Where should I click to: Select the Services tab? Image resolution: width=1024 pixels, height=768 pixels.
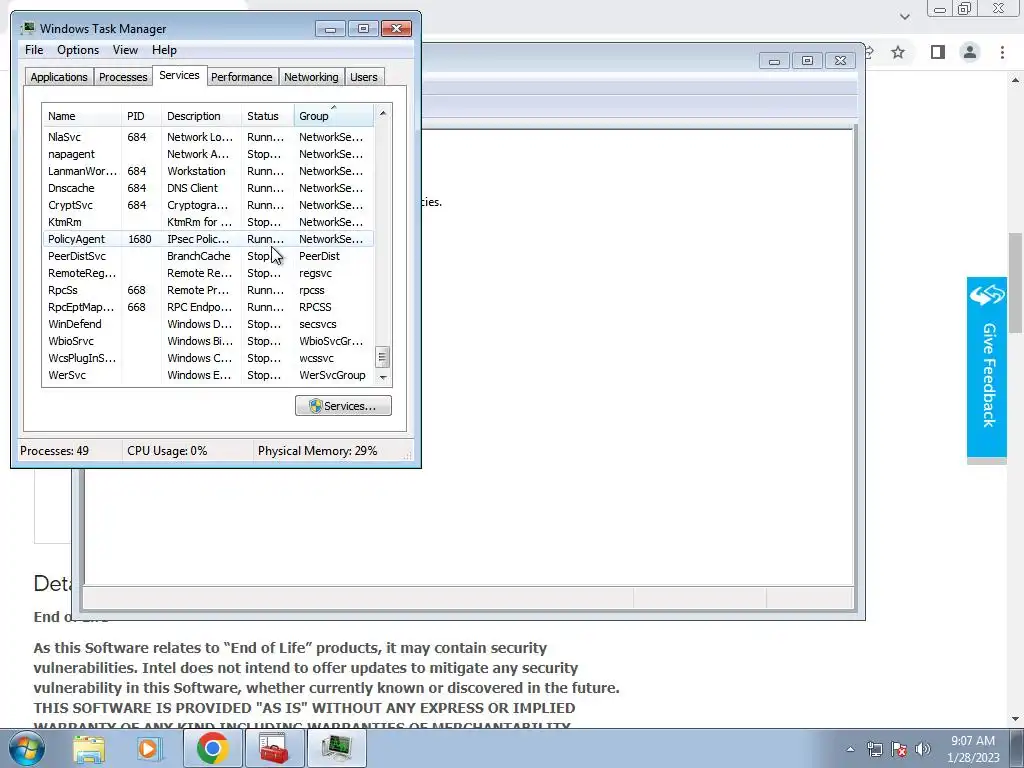tap(179, 75)
